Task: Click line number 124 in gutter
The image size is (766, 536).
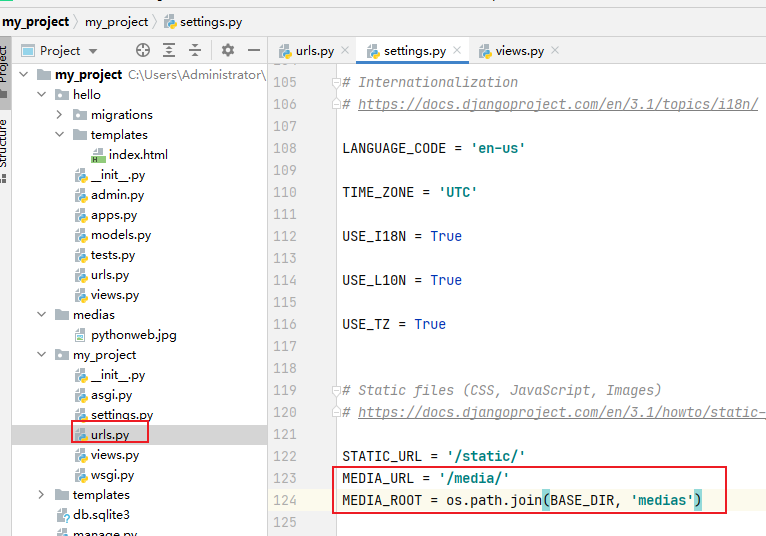Action: click(285, 500)
